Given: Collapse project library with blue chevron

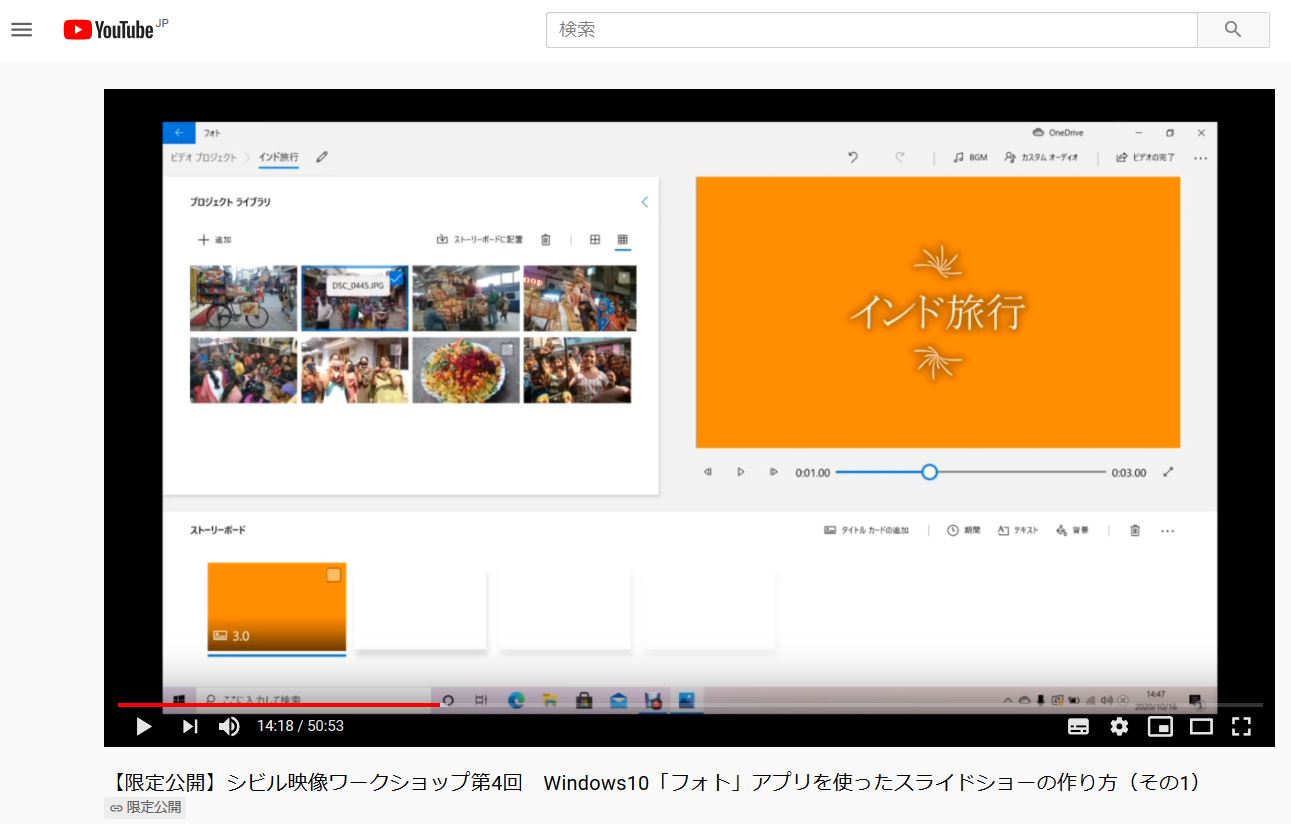Looking at the screenshot, I should tap(644, 202).
